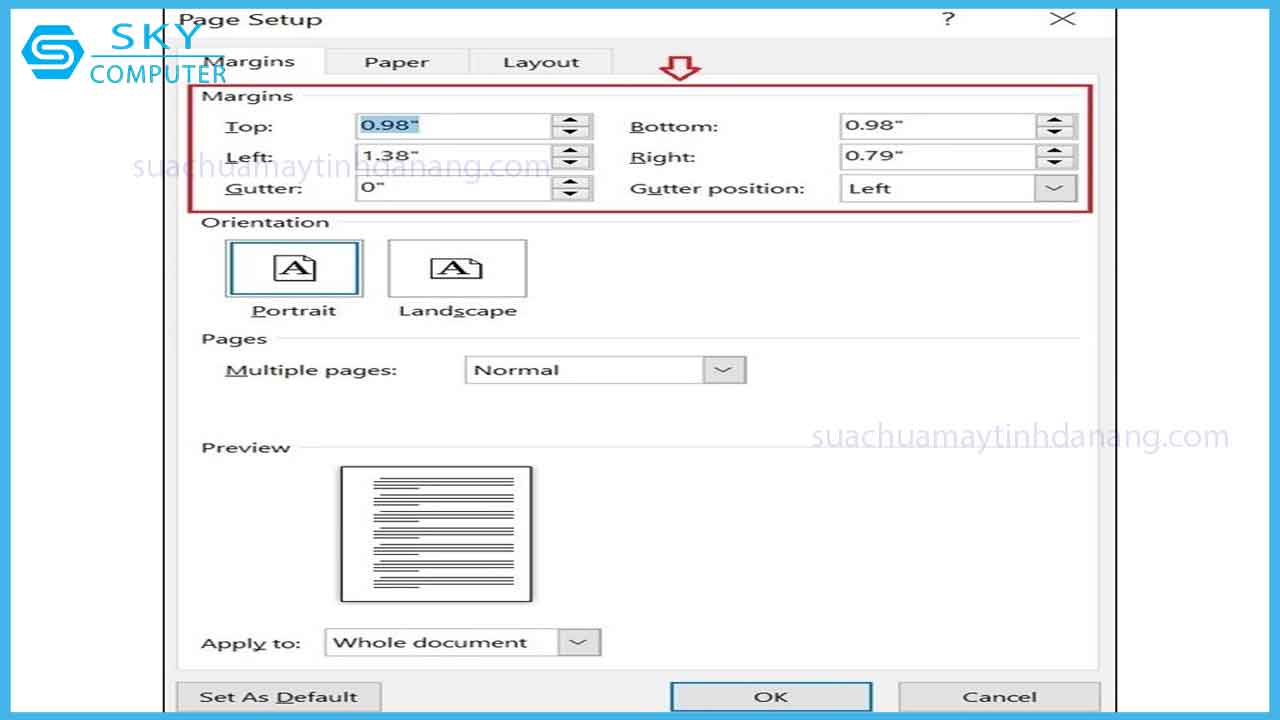Viewport: 1280px width, 720px height.
Task: Click the Right margin input field
Action: pos(937,157)
